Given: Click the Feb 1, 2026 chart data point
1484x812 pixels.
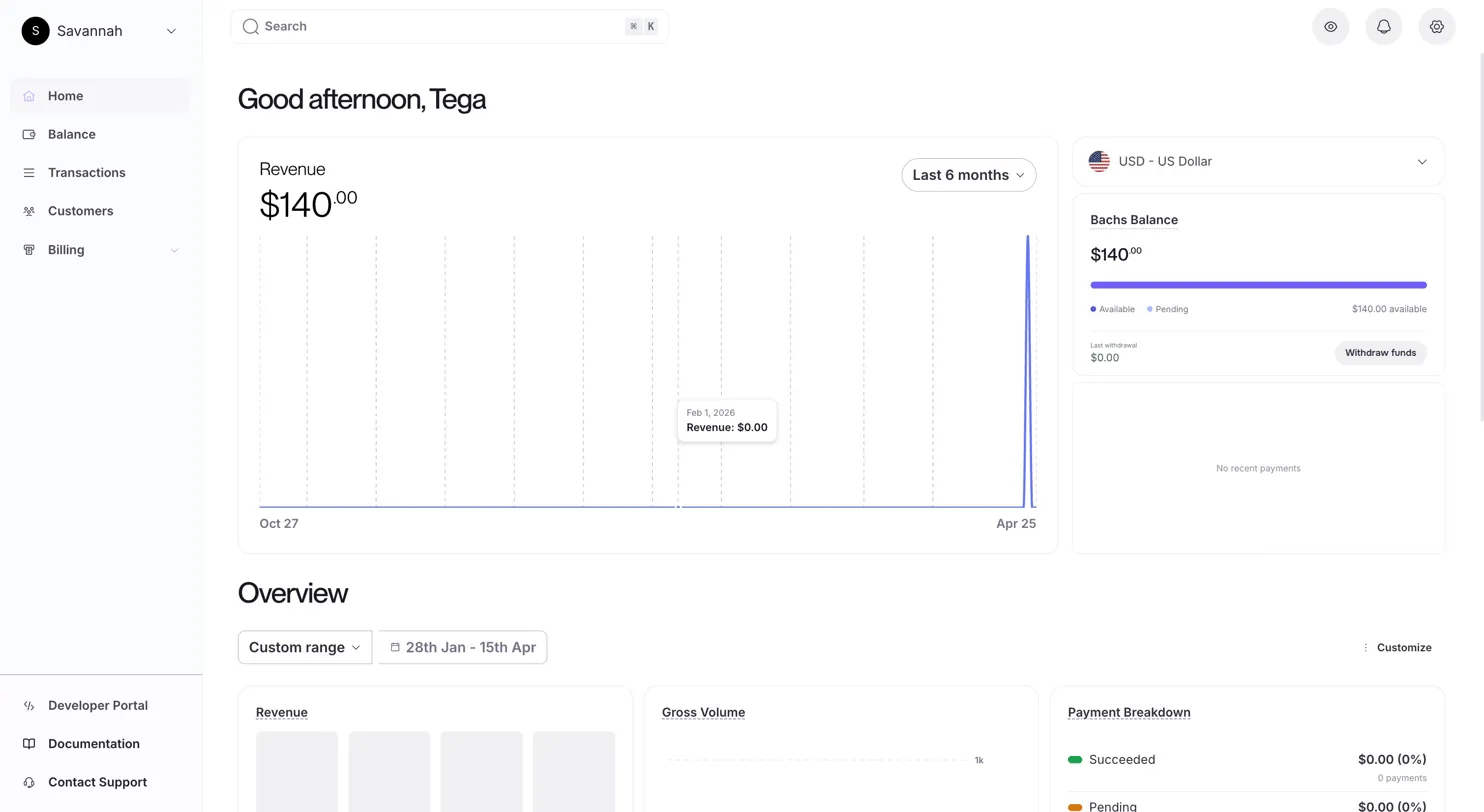Looking at the screenshot, I should 679,507.
